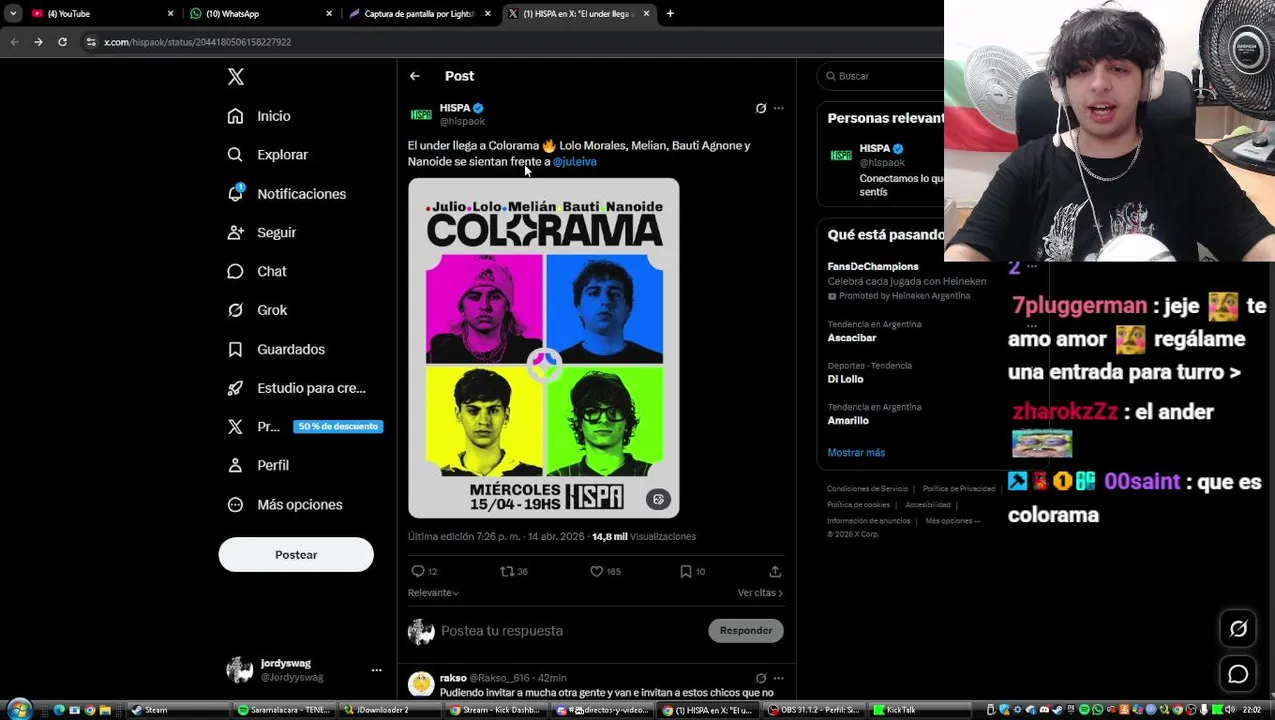
Task: Open Chat messages in sidebar
Action: [257, 272]
